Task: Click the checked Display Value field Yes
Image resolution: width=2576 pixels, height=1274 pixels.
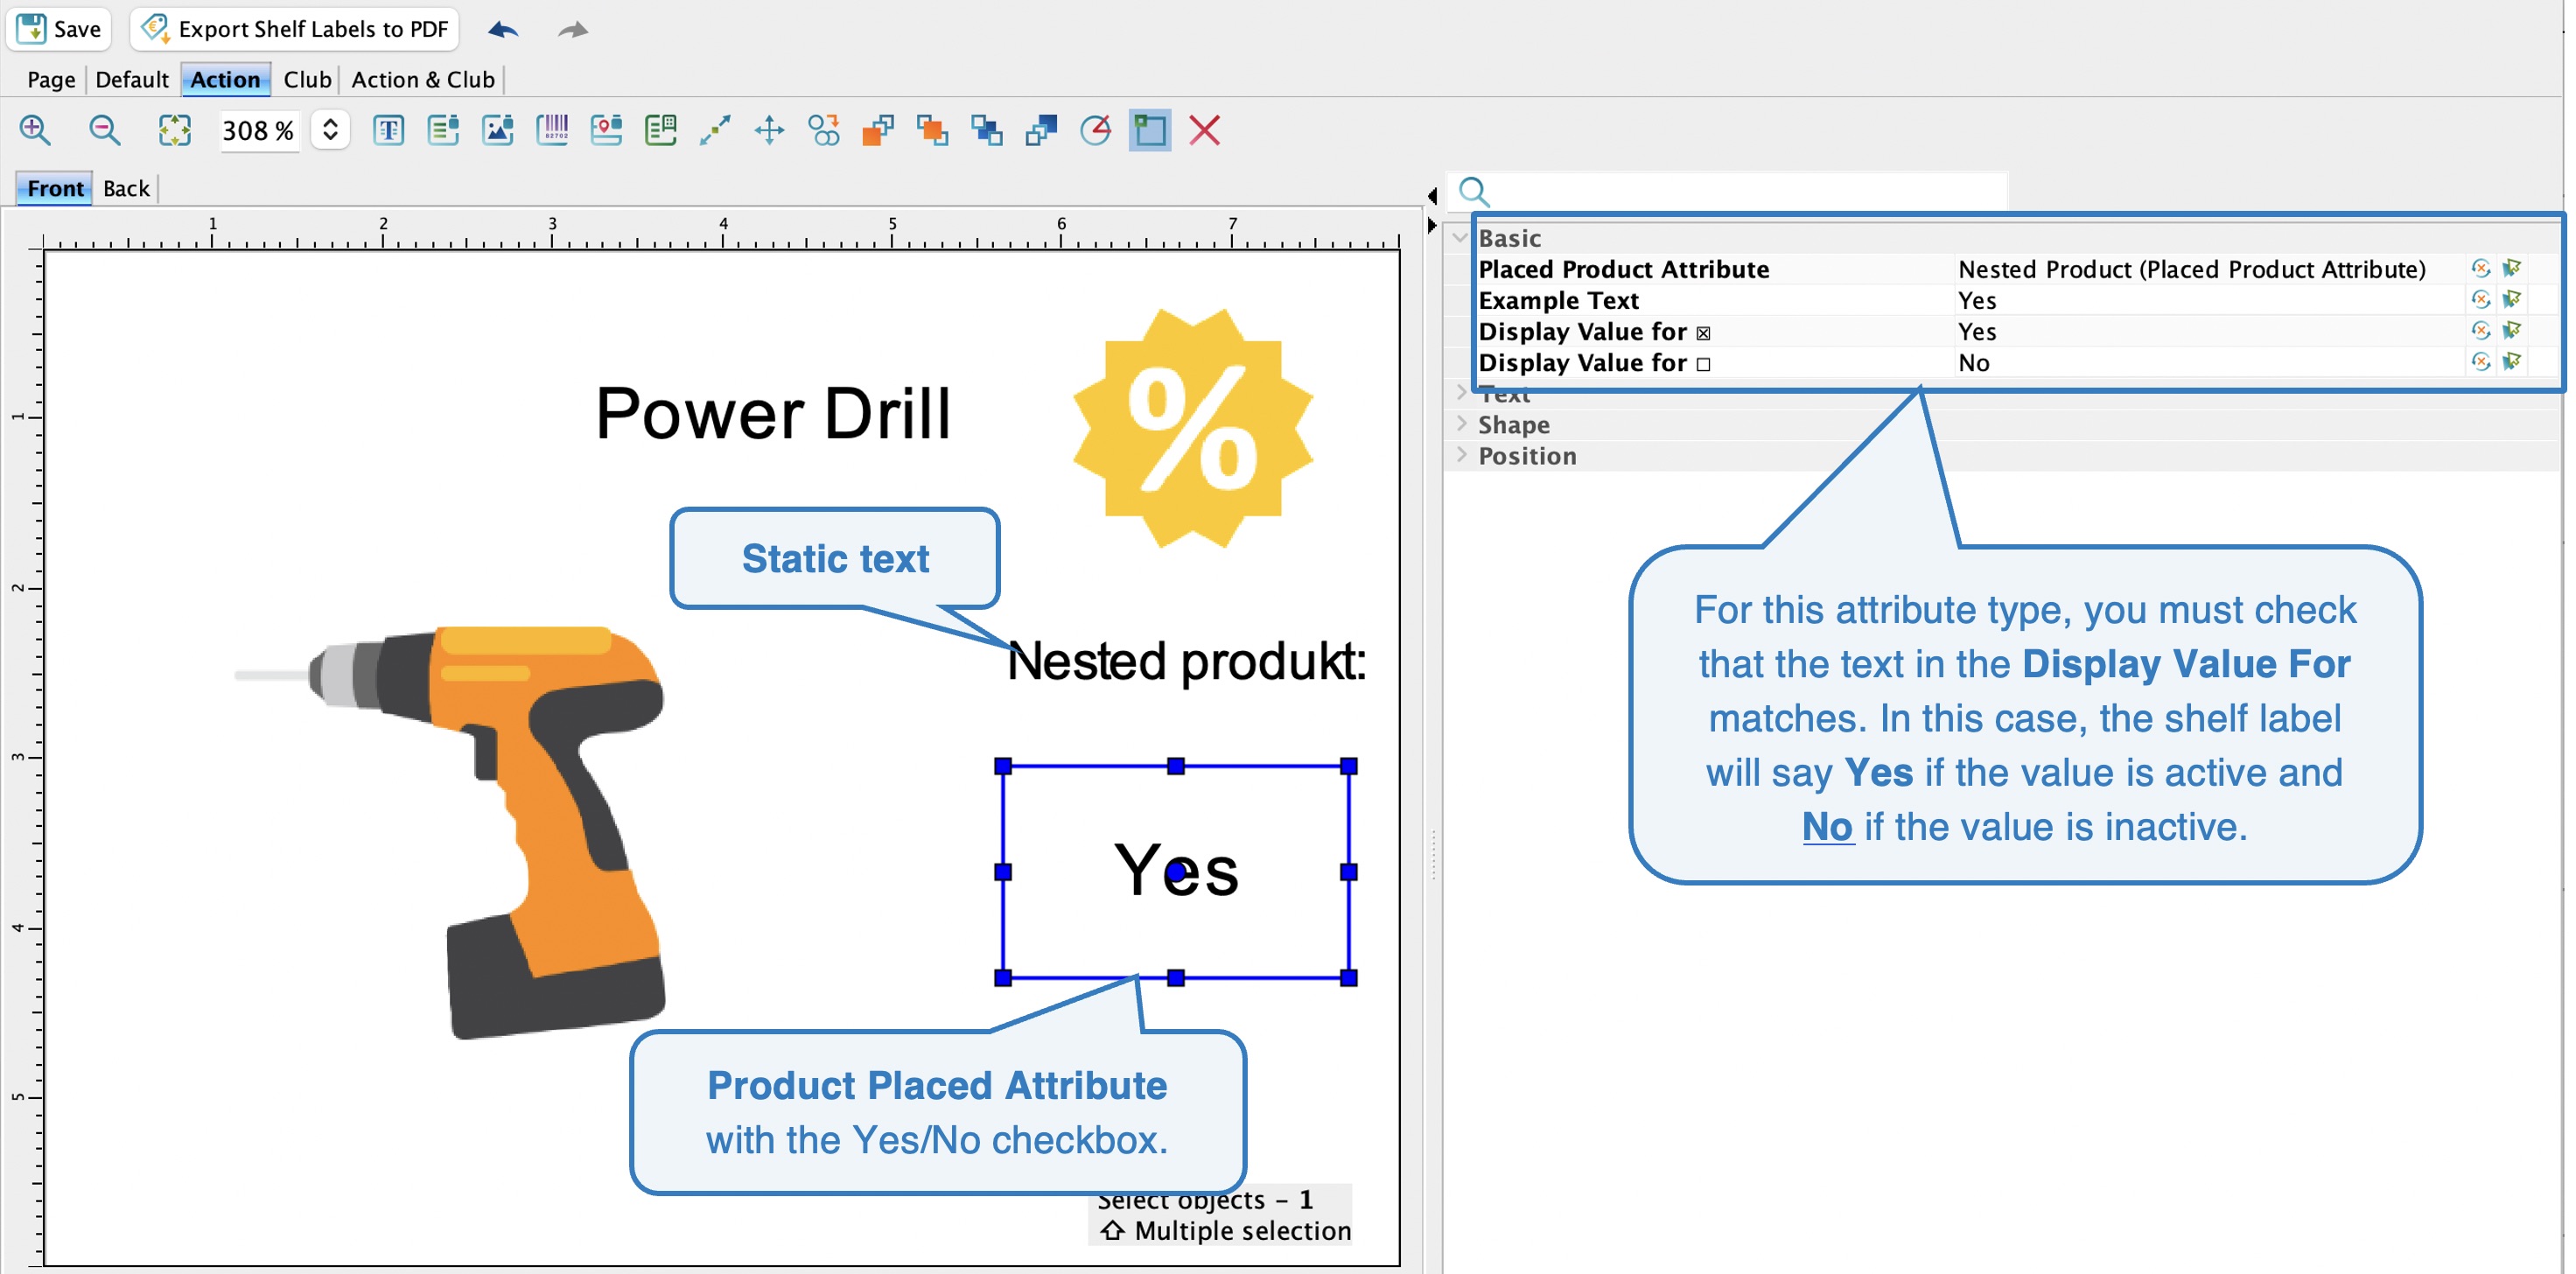Action: pos(2208,331)
